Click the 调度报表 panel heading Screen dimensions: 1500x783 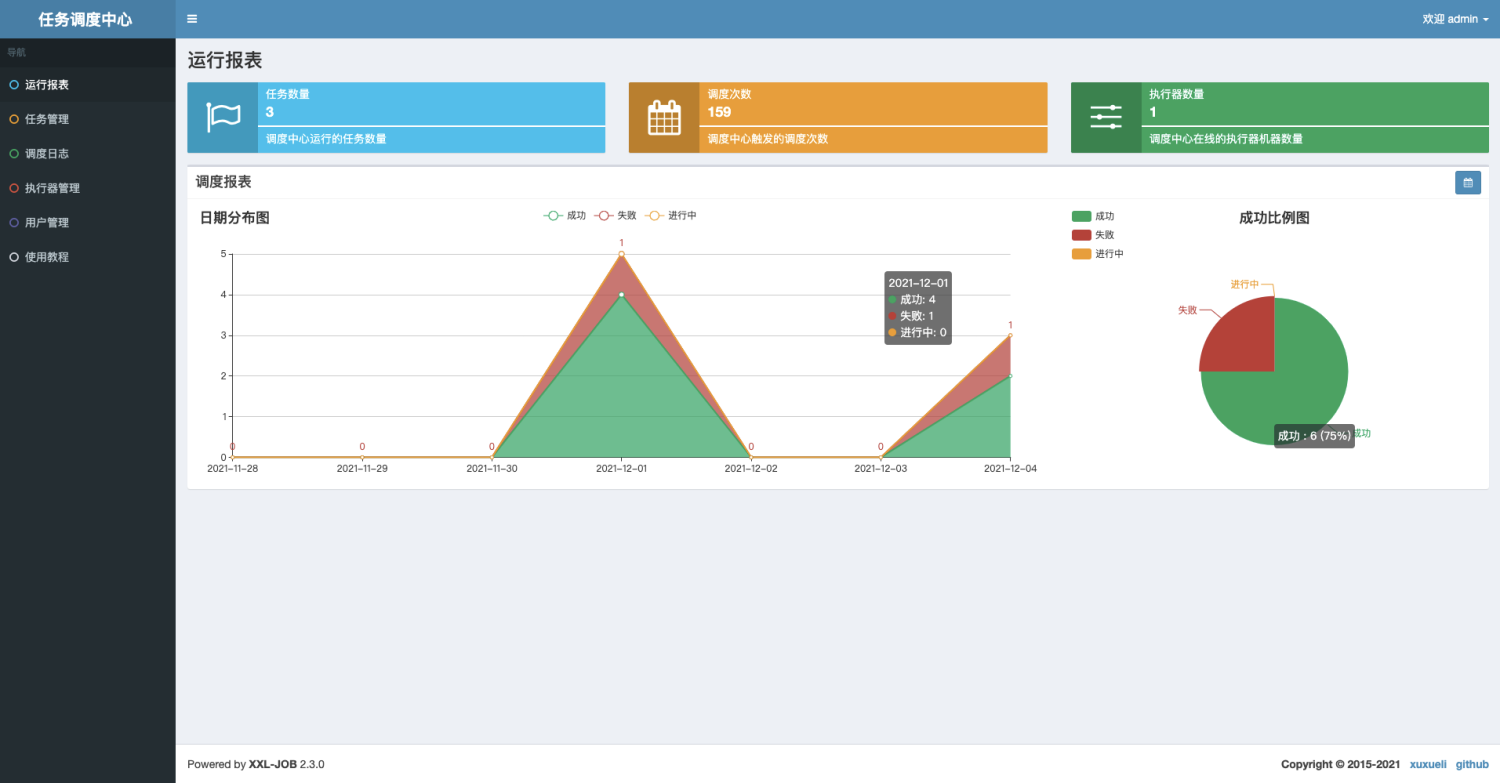[223, 181]
